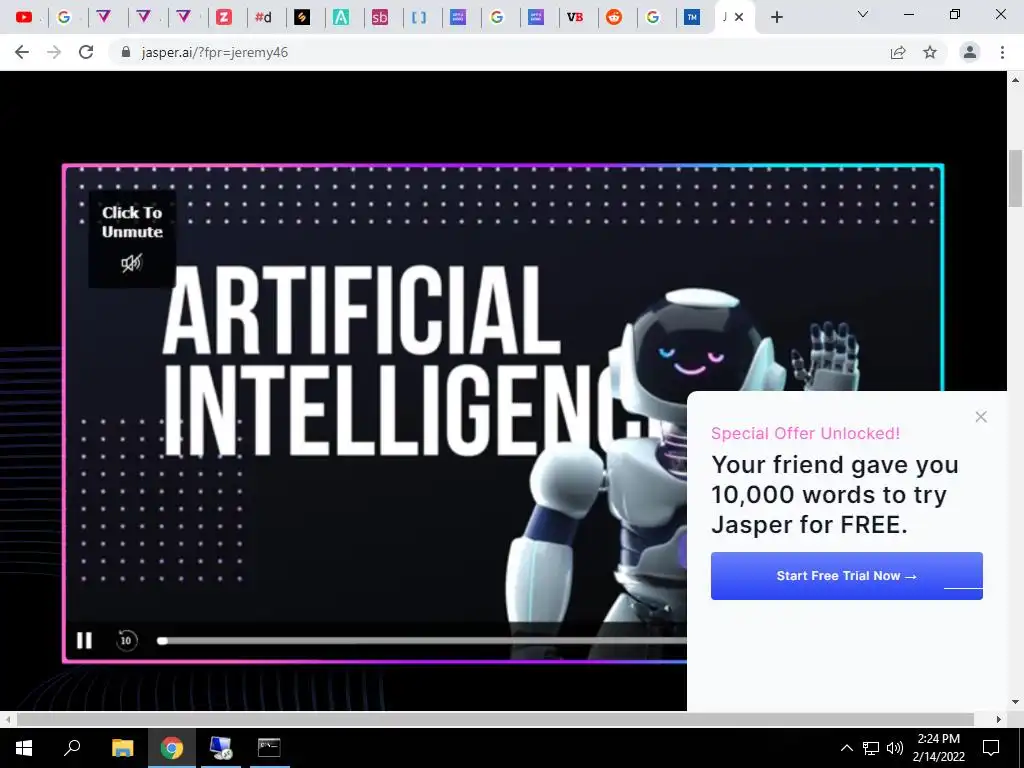The image size is (1024, 768).
Task: Switch to the black S icon tab
Action: pos(302,18)
